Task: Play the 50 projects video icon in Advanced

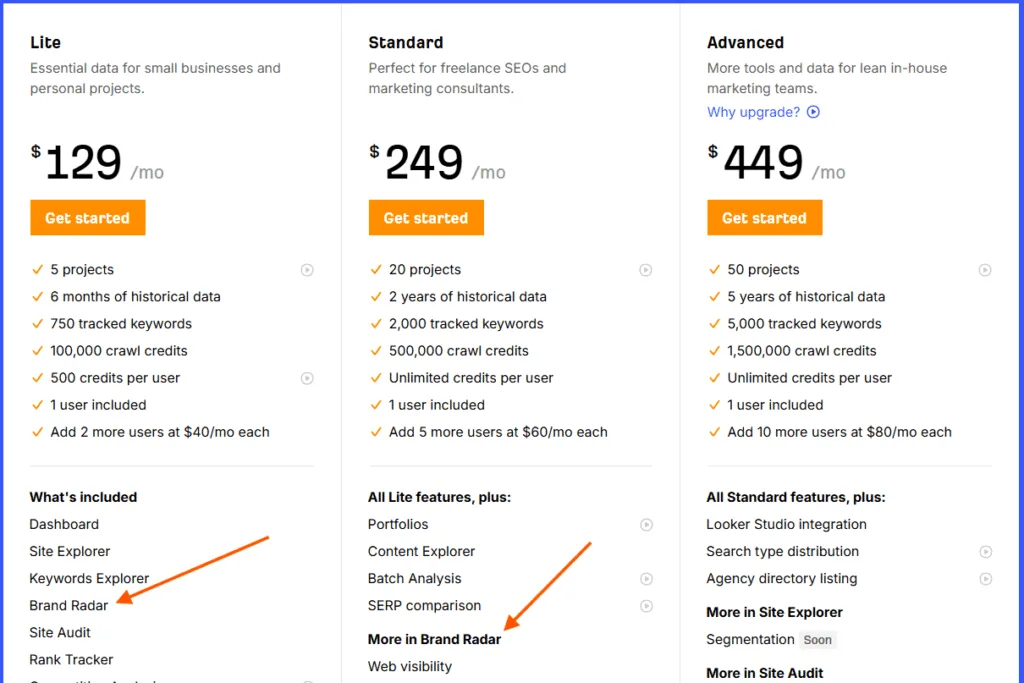Action: [985, 270]
